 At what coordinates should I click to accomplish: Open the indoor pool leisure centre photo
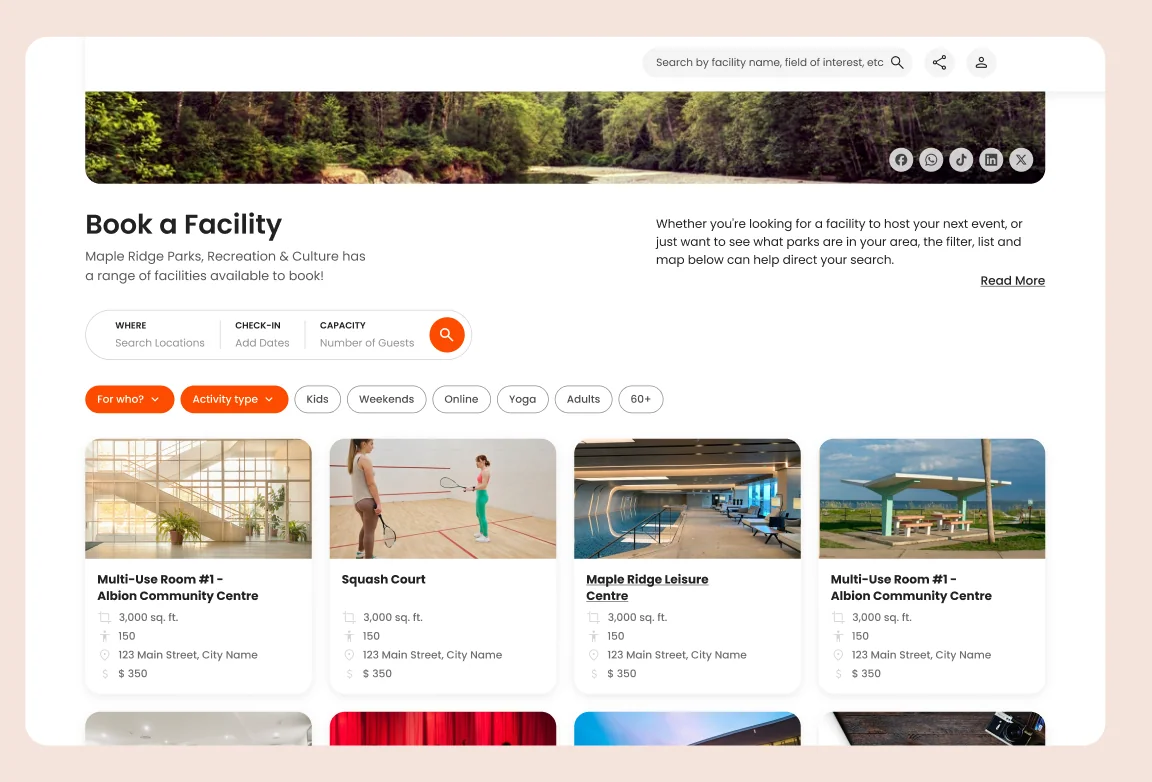pyautogui.click(x=687, y=498)
